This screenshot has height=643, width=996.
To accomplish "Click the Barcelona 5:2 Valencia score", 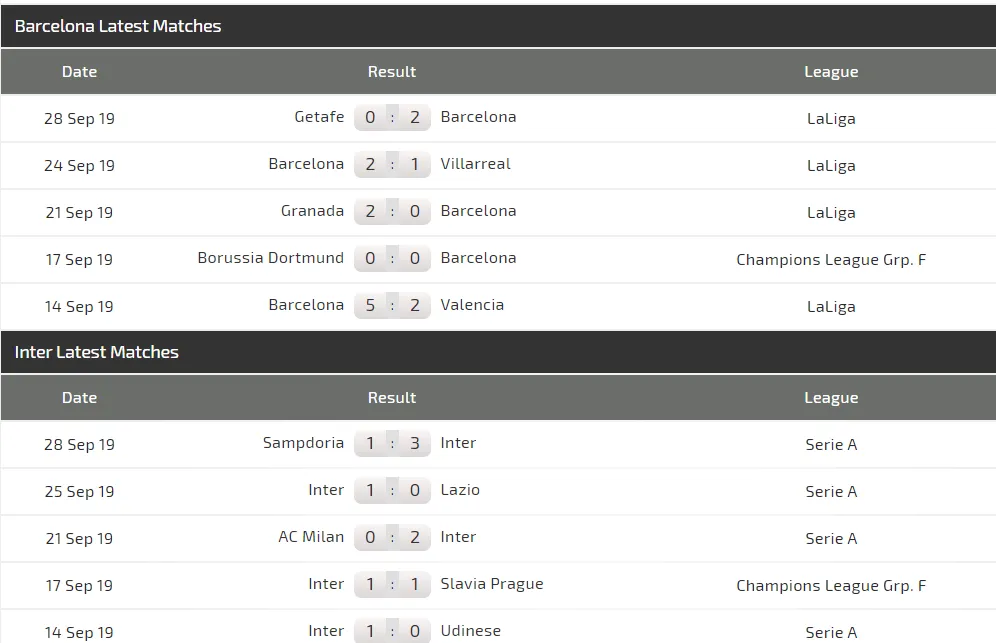I will pos(392,305).
